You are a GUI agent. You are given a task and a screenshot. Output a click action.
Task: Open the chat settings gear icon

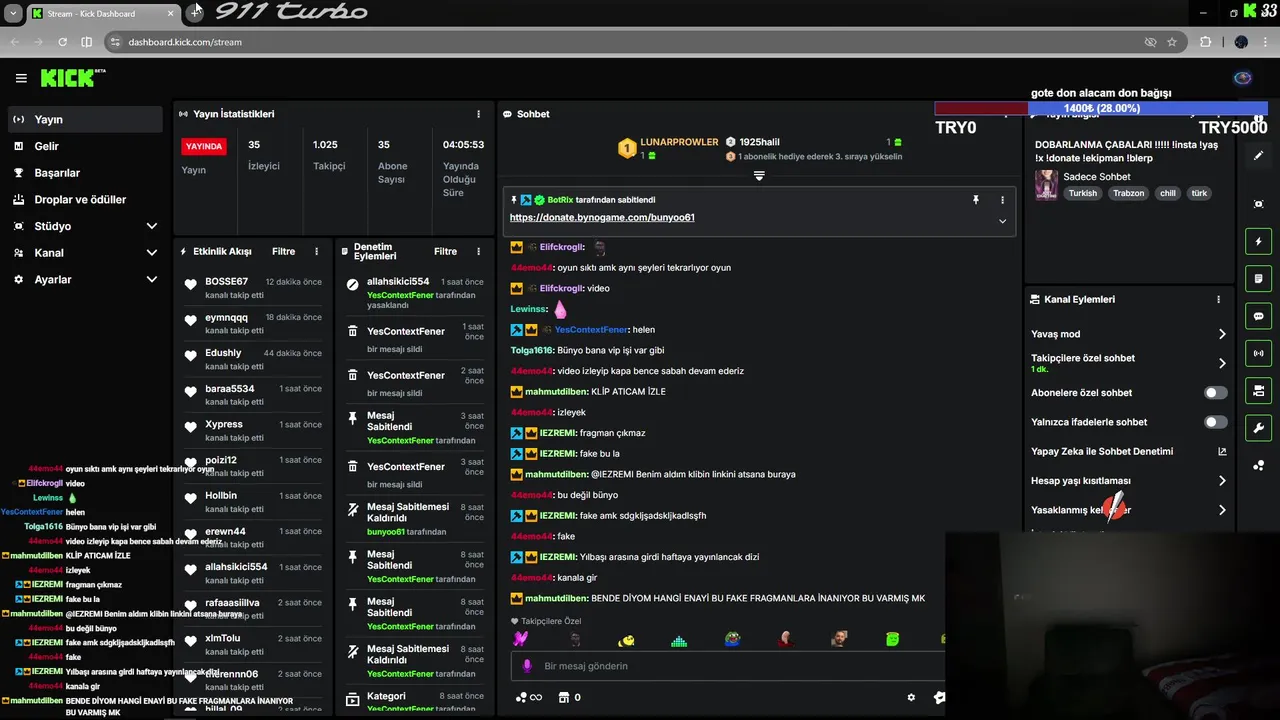[x=911, y=697]
